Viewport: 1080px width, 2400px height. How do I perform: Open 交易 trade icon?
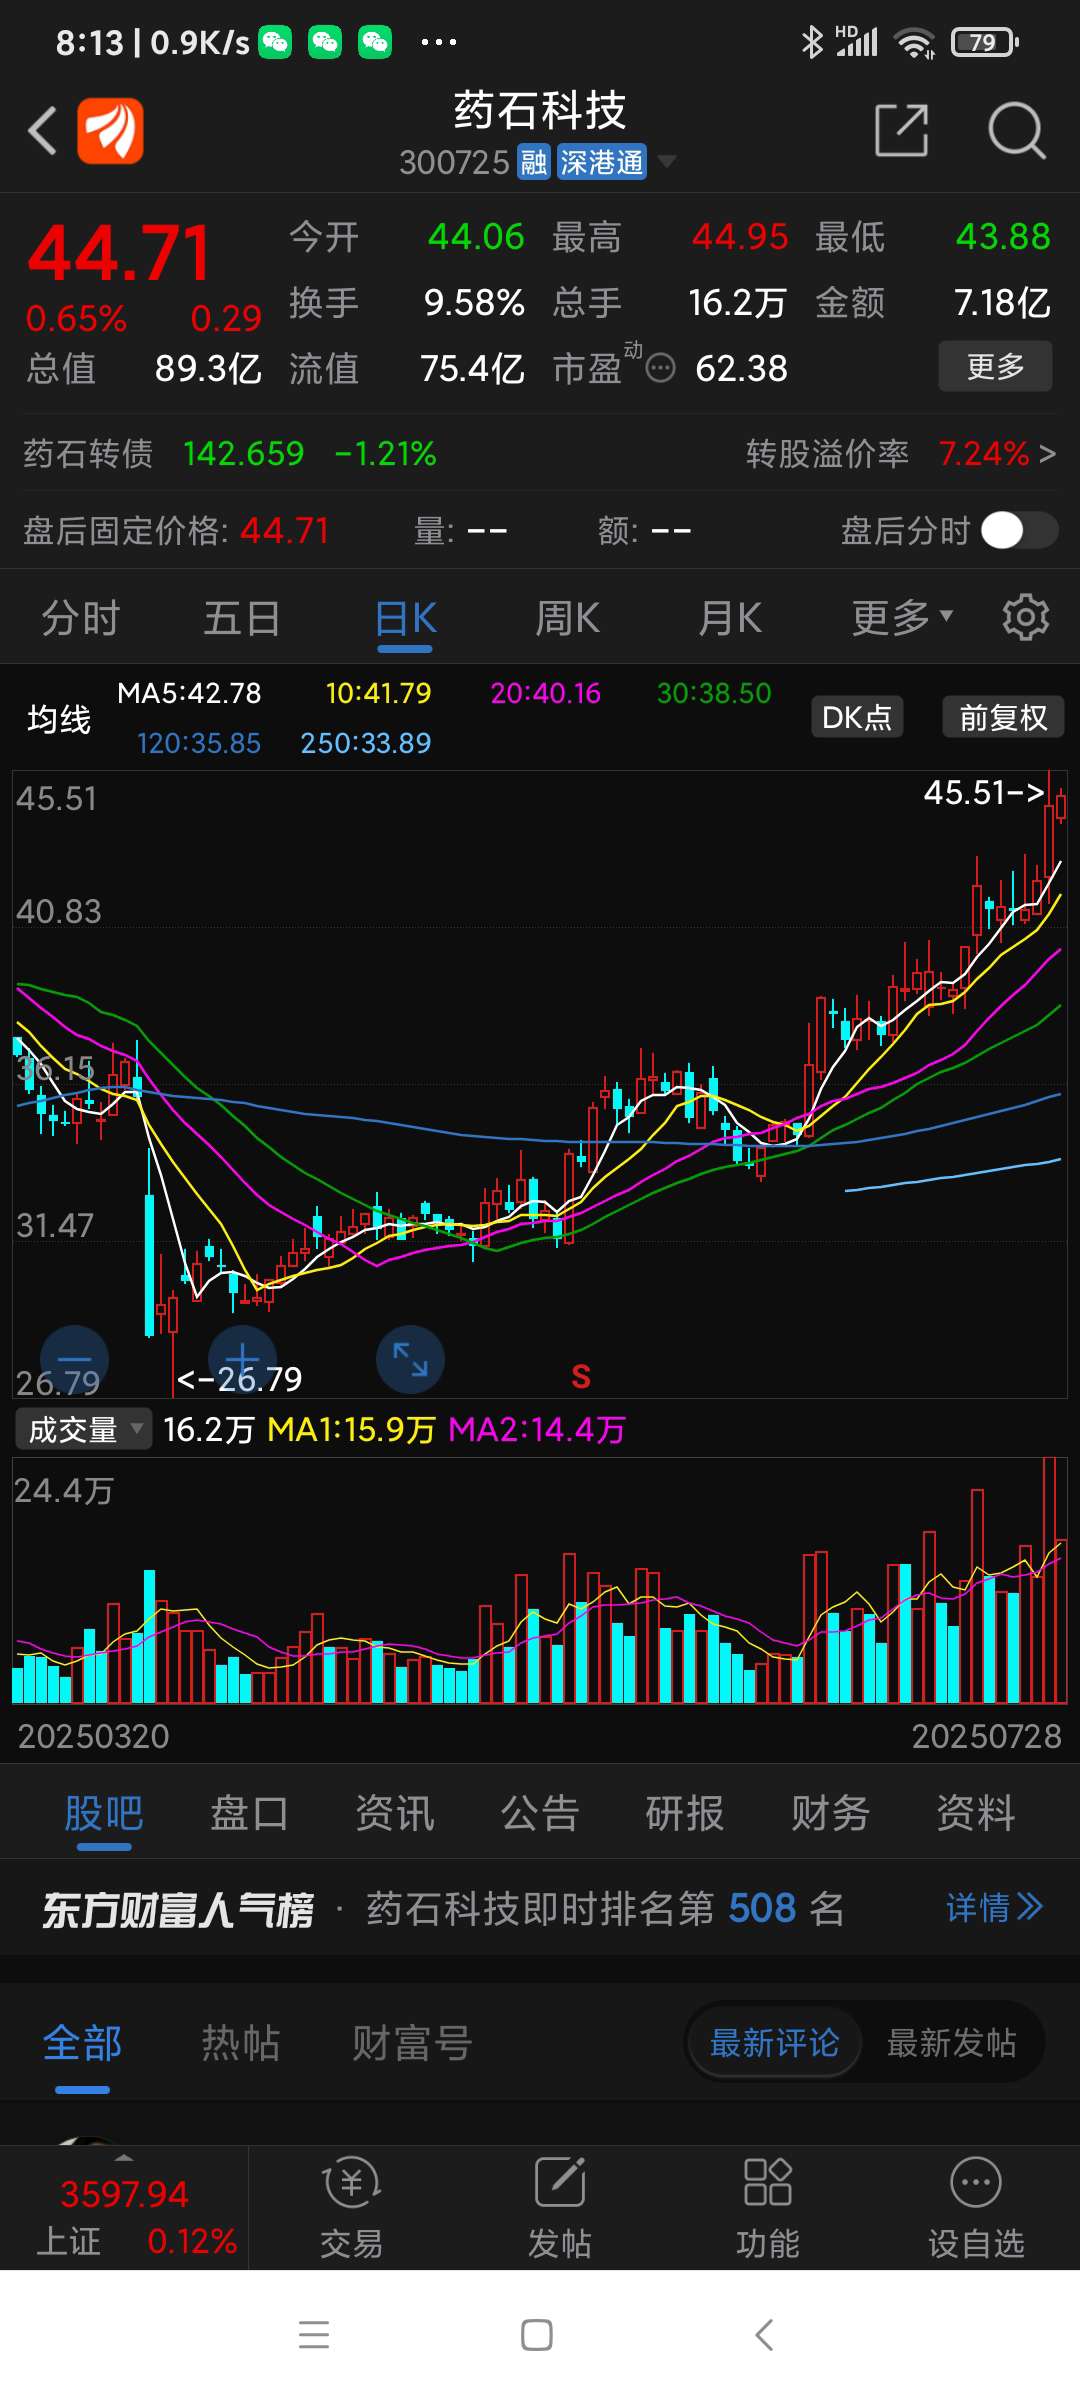[352, 2208]
